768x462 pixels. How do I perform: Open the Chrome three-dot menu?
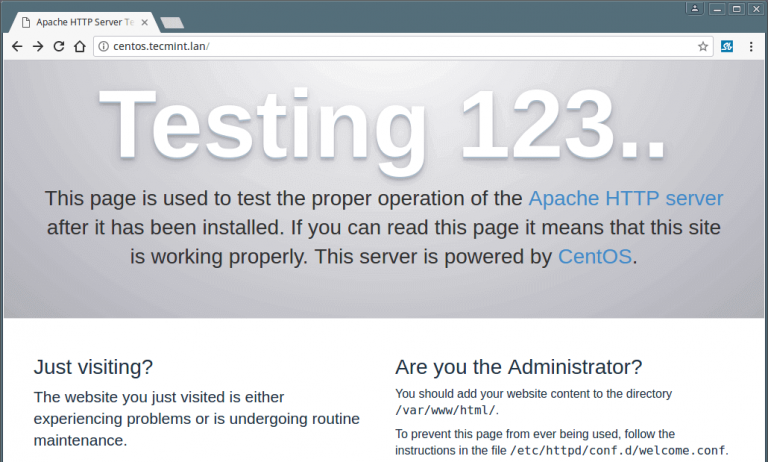751,47
